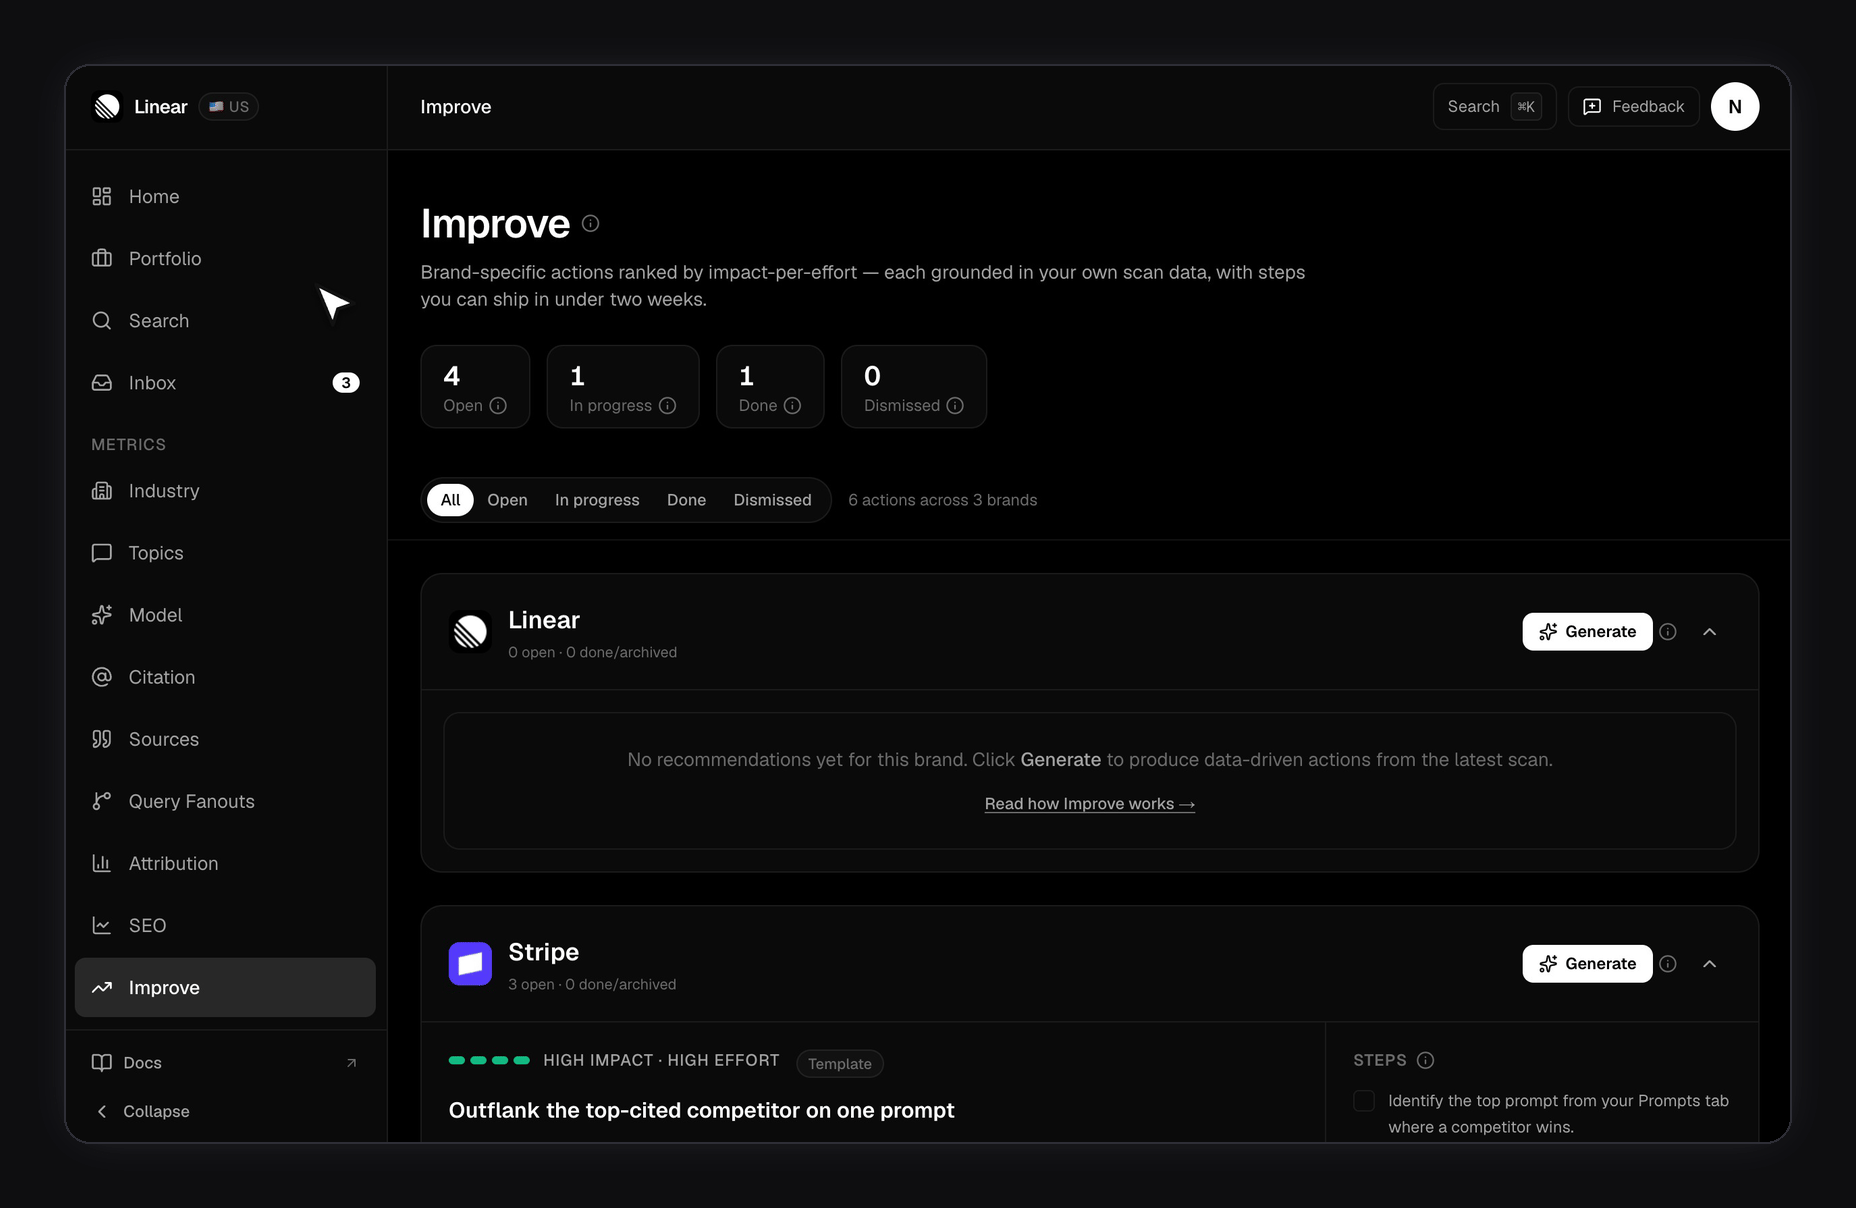Image resolution: width=1856 pixels, height=1208 pixels.
Task: Go to Home in the sidebar
Action: tap(225, 197)
